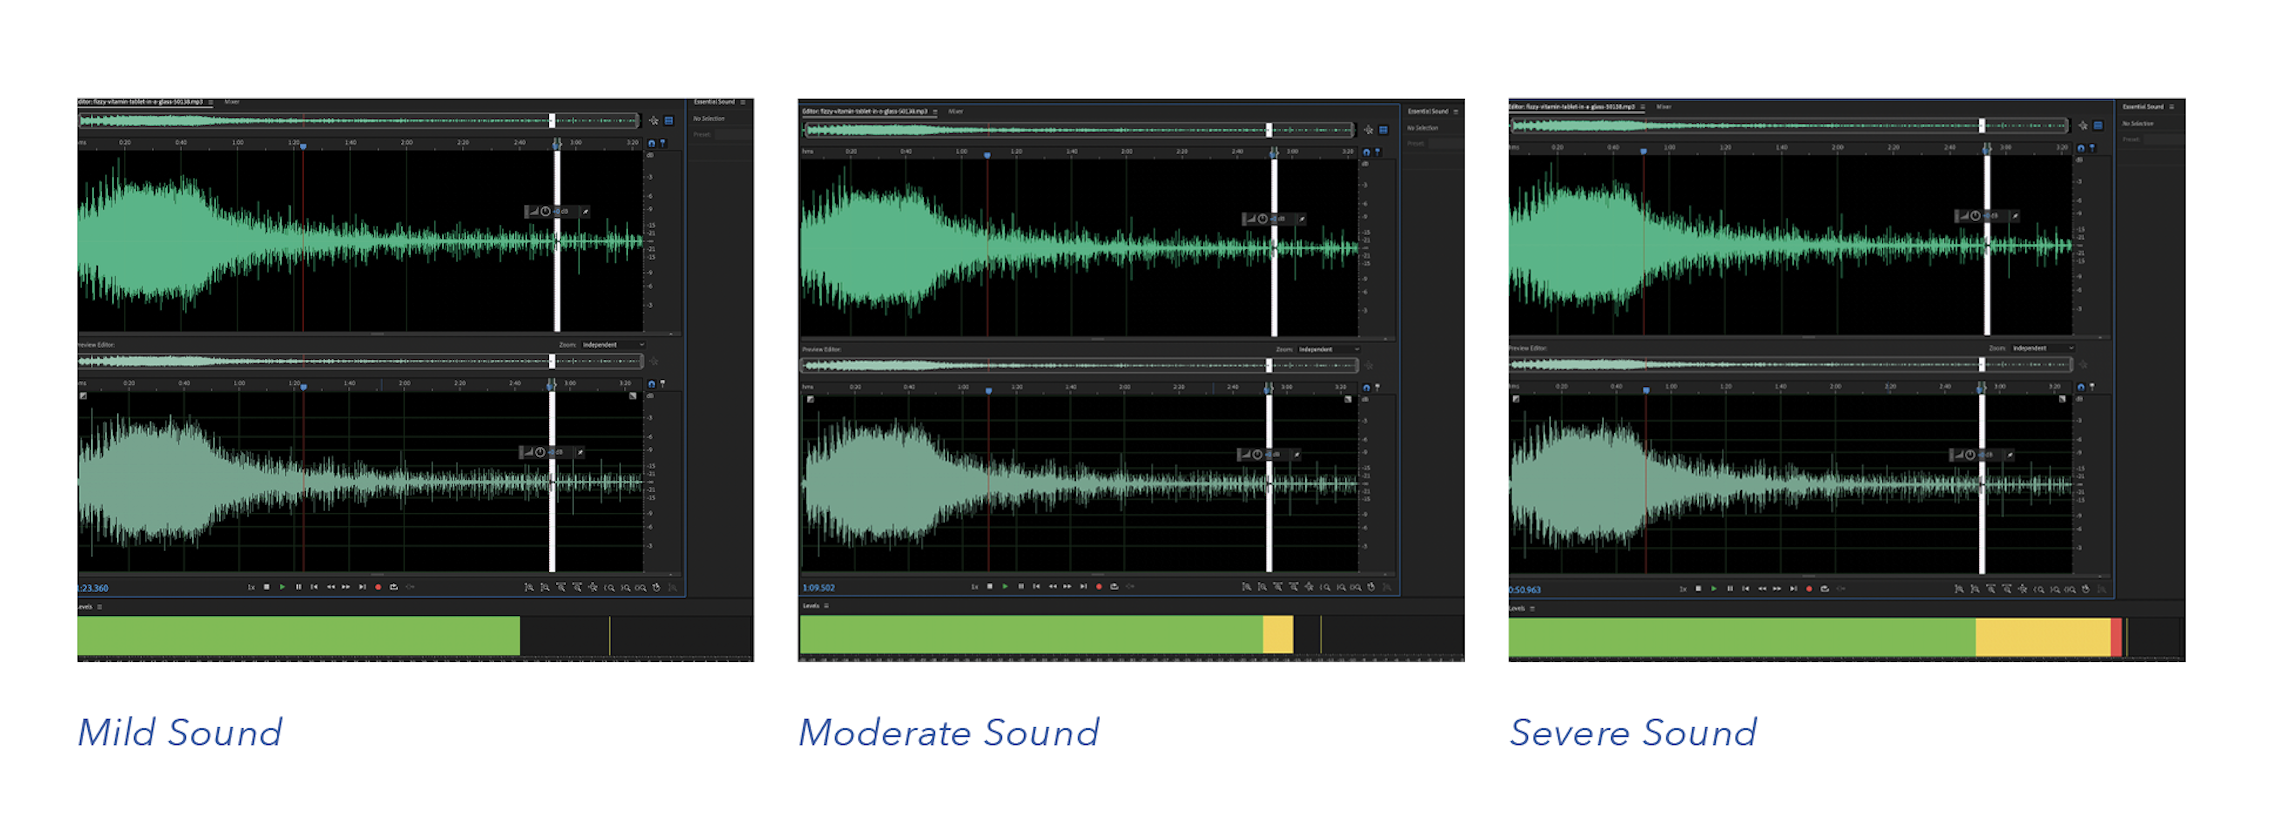Toggle snapping magnet in Moderate Sound upper editor
This screenshot has height=834, width=2276.
(1366, 152)
